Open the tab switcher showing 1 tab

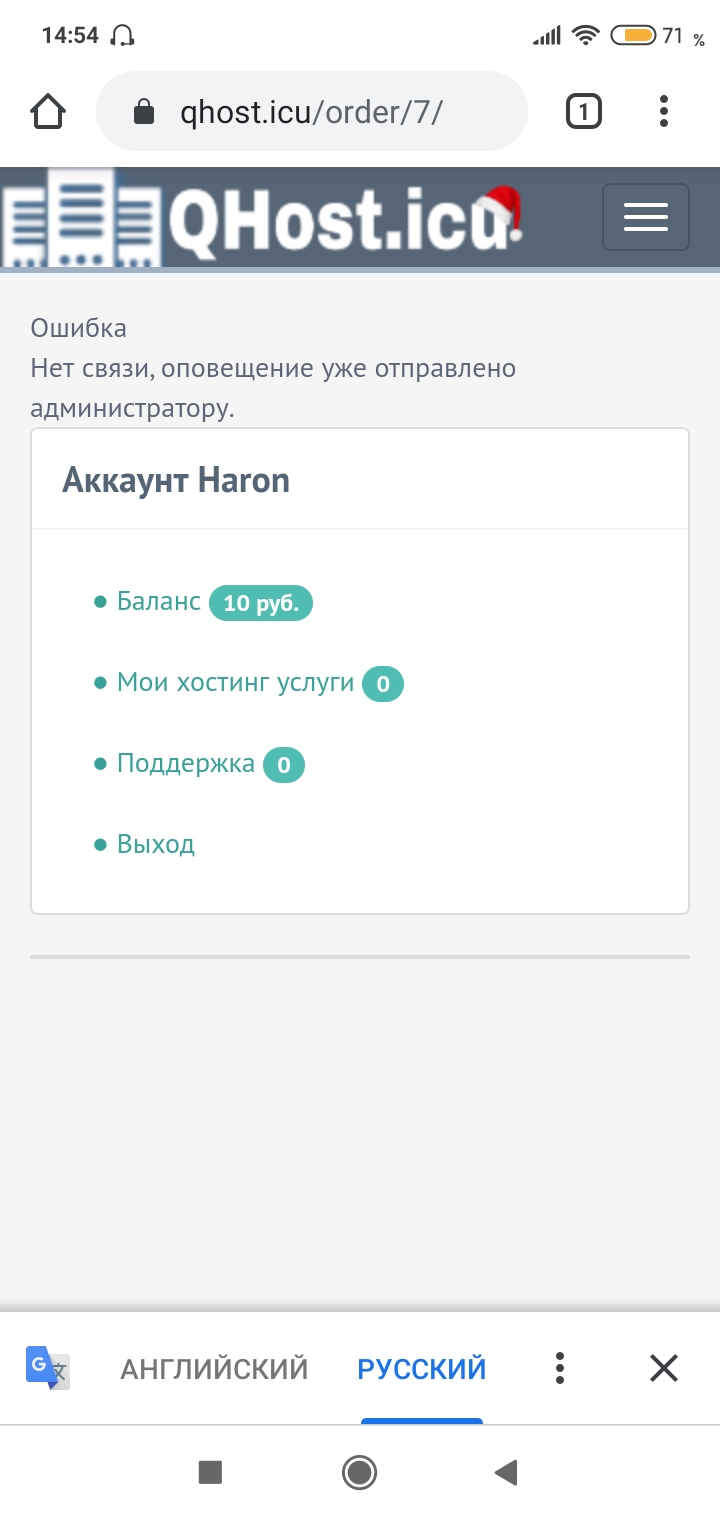[x=583, y=111]
